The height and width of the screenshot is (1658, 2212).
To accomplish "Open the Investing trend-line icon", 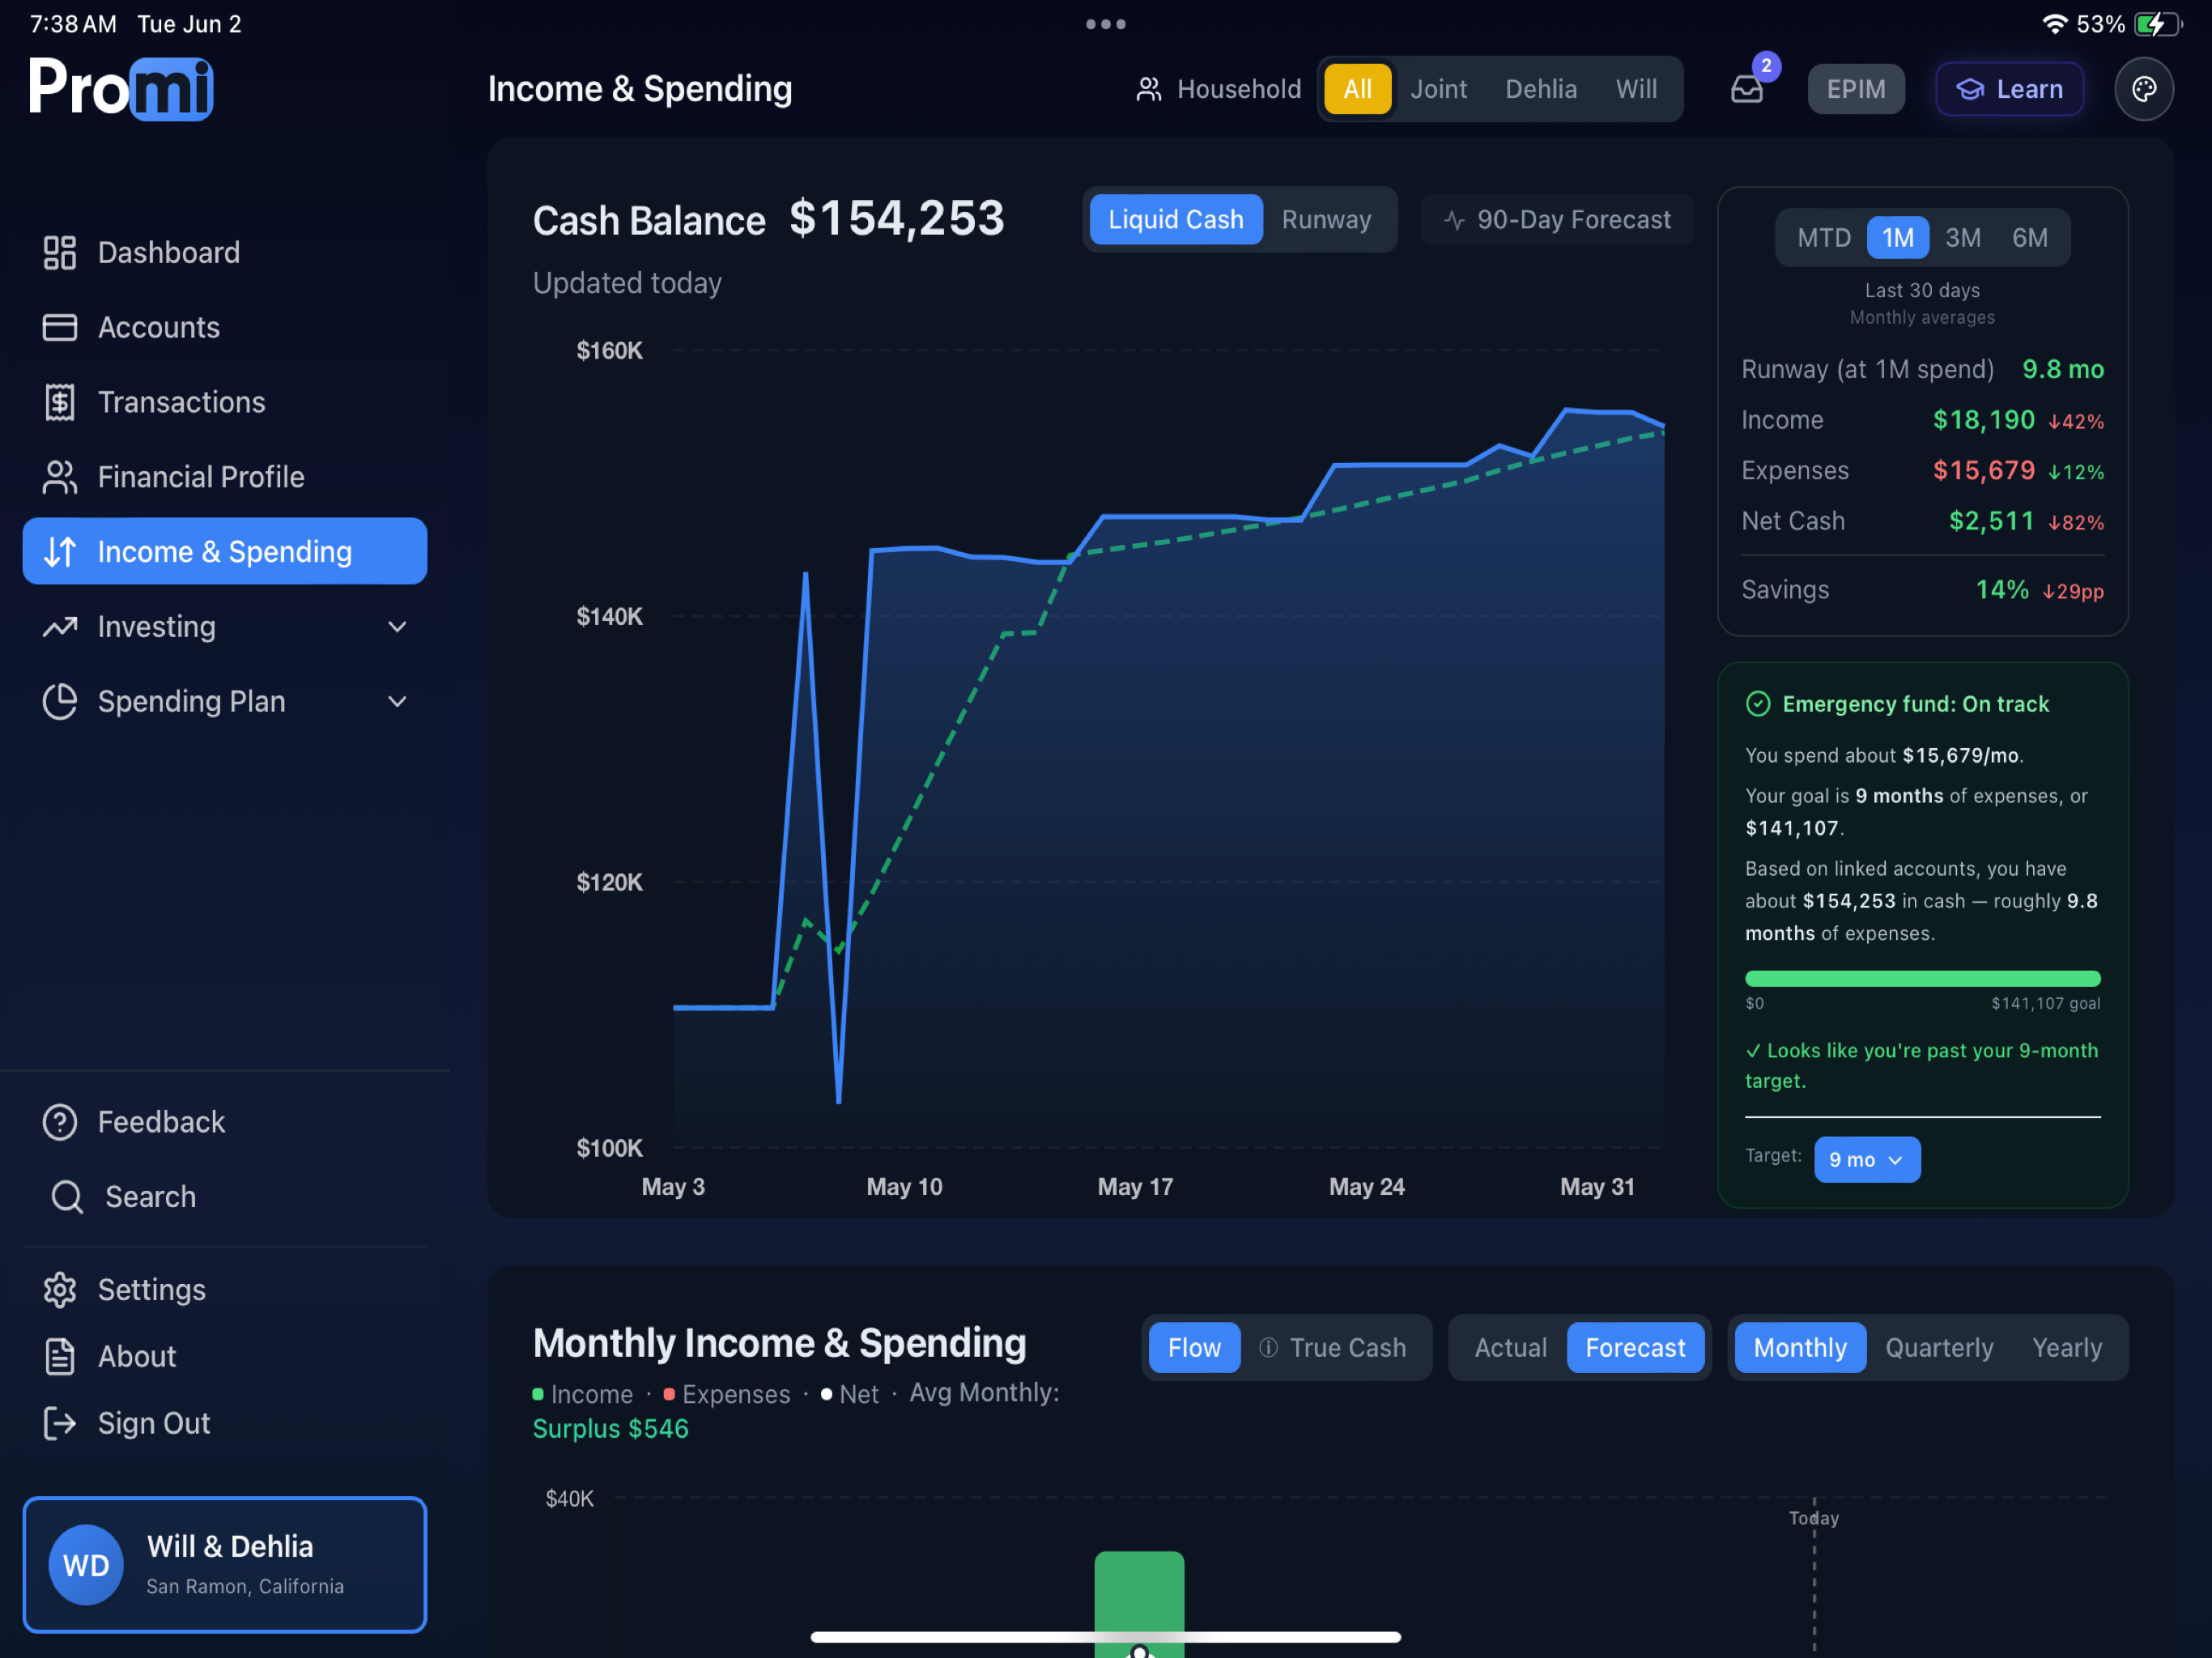I will pos(60,627).
